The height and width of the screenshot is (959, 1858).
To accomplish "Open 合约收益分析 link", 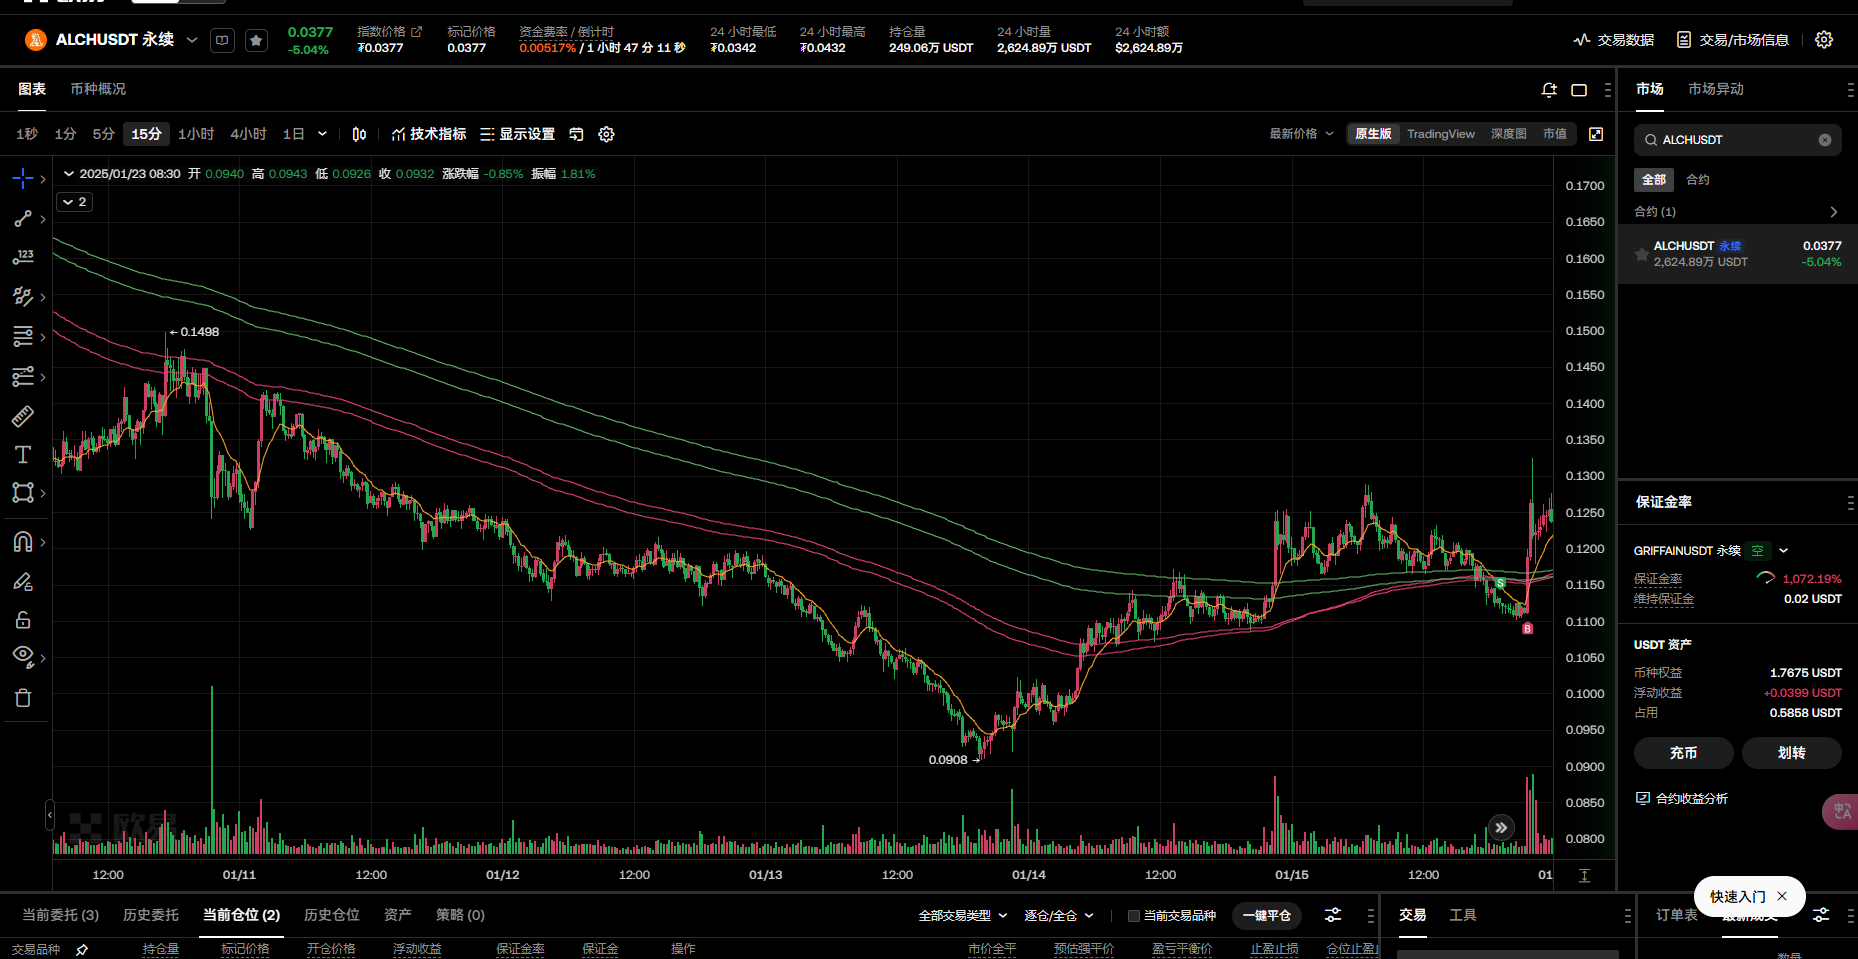I will click(1682, 798).
